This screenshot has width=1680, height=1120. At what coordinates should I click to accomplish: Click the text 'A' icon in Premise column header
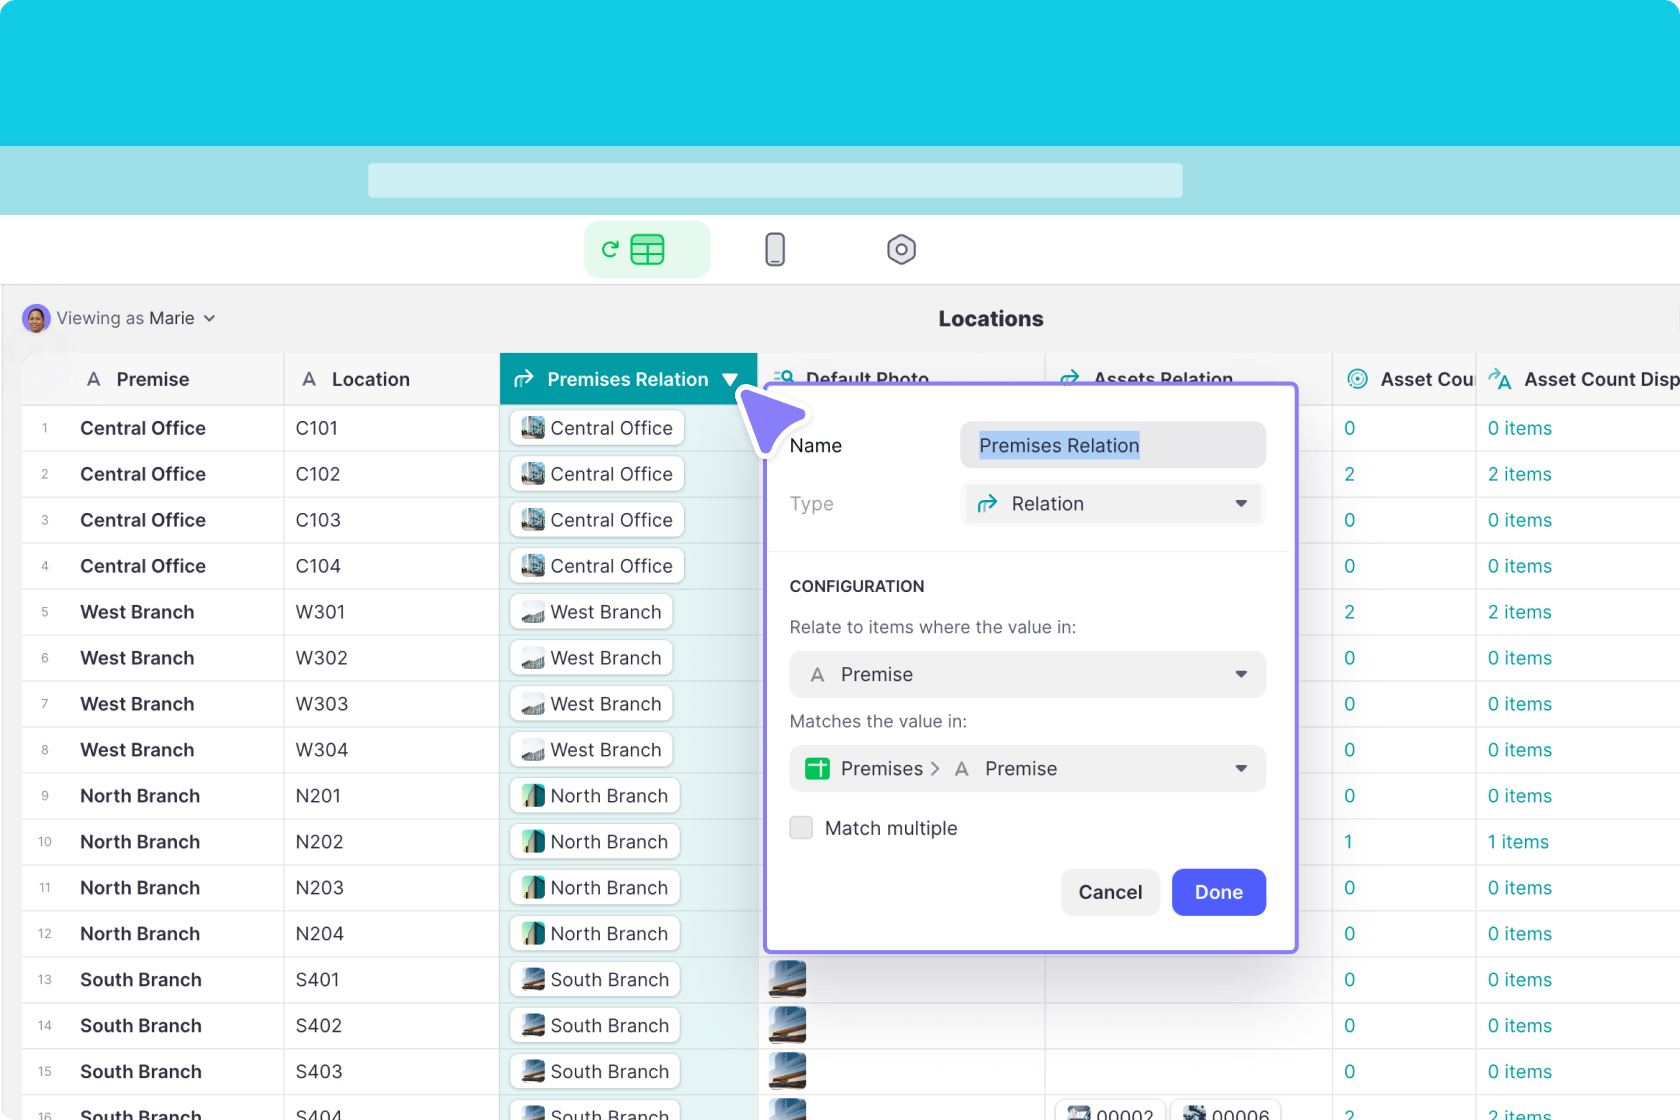94,379
